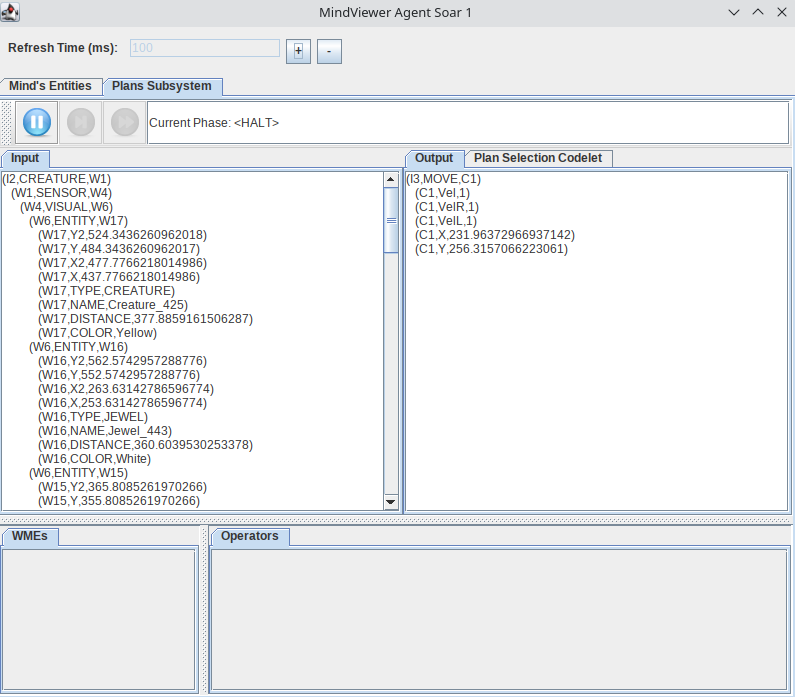The width and height of the screenshot is (795, 697).
Task: Click the application icon in title bar
Action: 10,11
